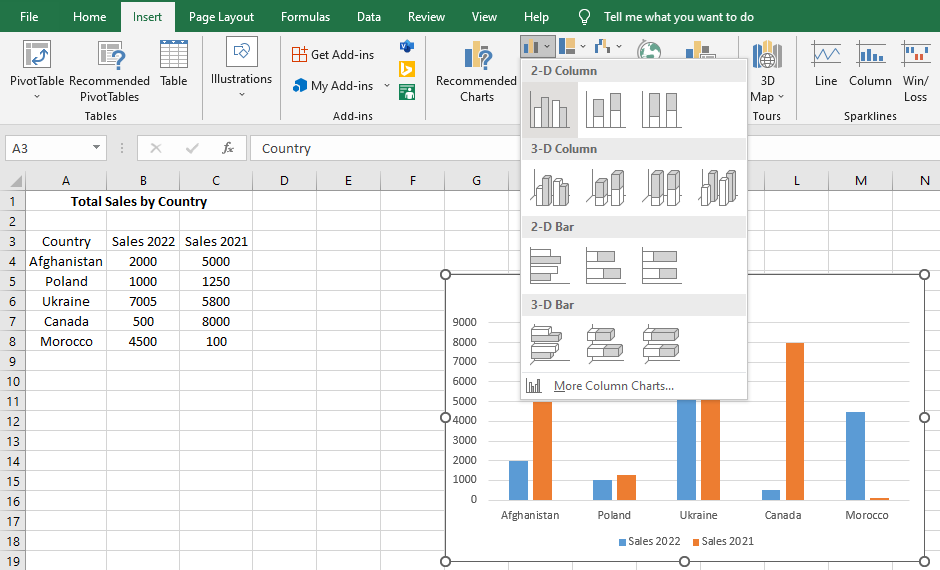
Task: Open My Add-ins
Action: click(x=333, y=86)
